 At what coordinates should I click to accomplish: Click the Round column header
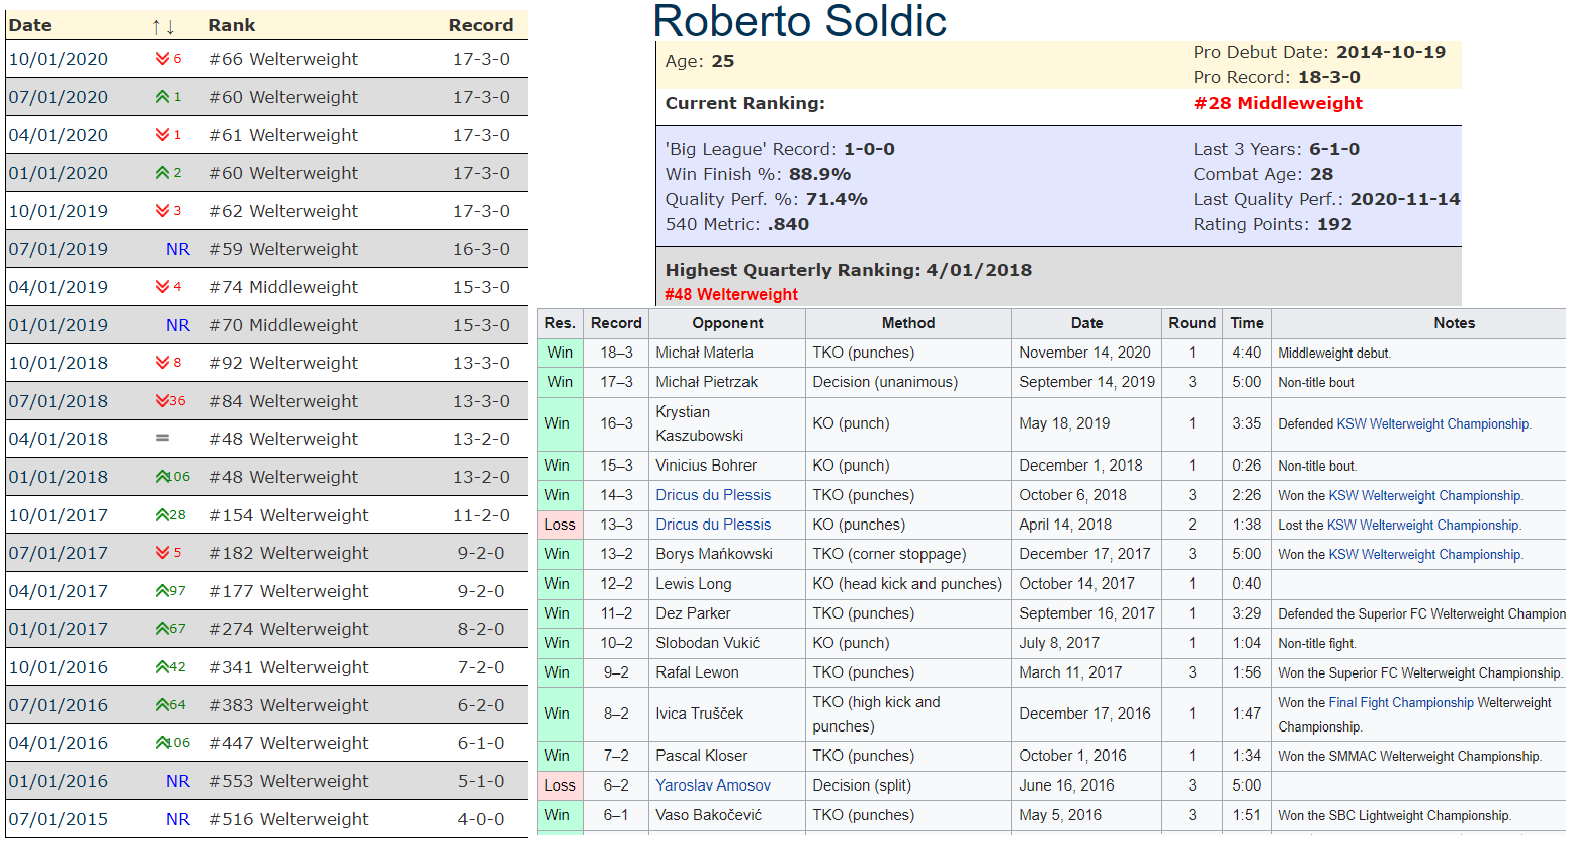pyautogui.click(x=1192, y=323)
